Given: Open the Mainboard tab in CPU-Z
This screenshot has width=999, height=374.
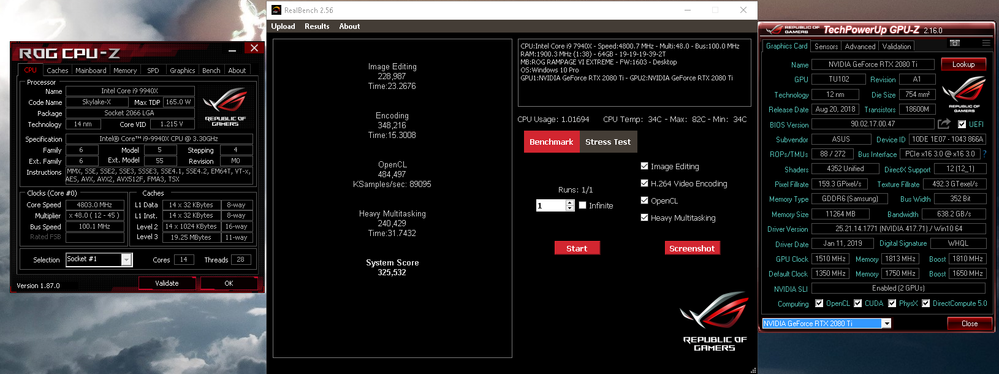Looking at the screenshot, I should coord(91,71).
